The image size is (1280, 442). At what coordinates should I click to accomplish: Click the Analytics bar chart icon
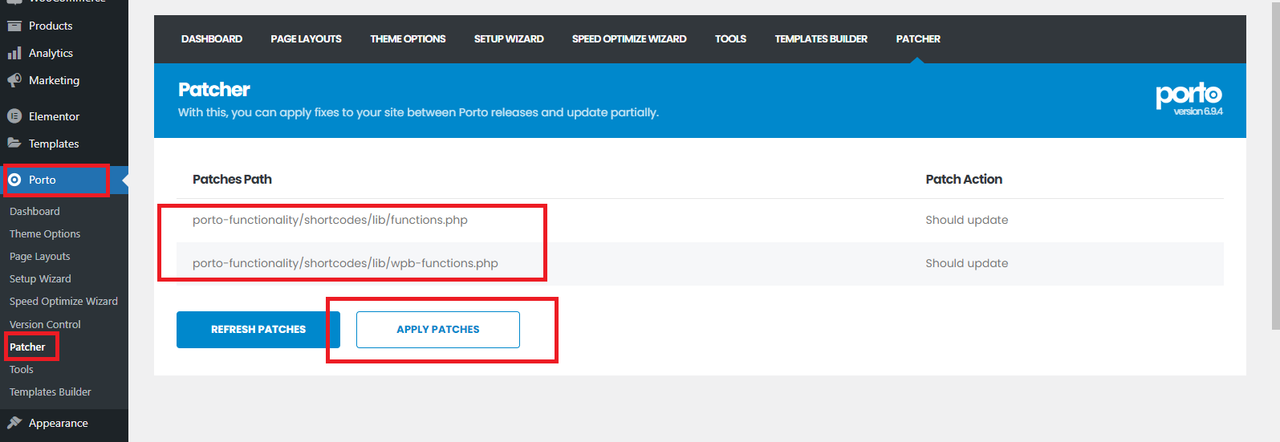[14, 53]
